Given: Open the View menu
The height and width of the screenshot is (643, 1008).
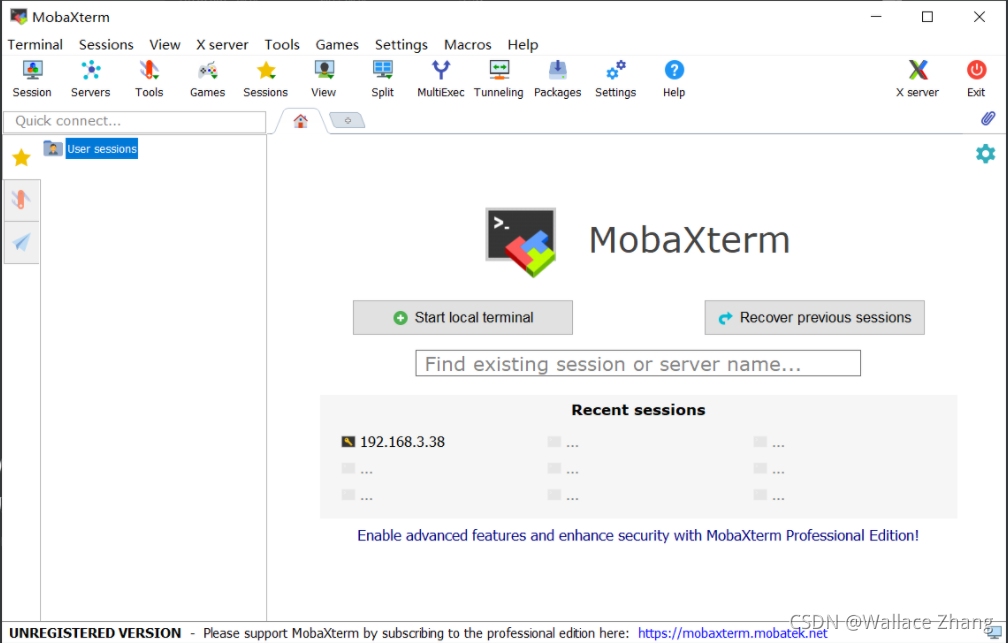Looking at the screenshot, I should pyautogui.click(x=165, y=44).
